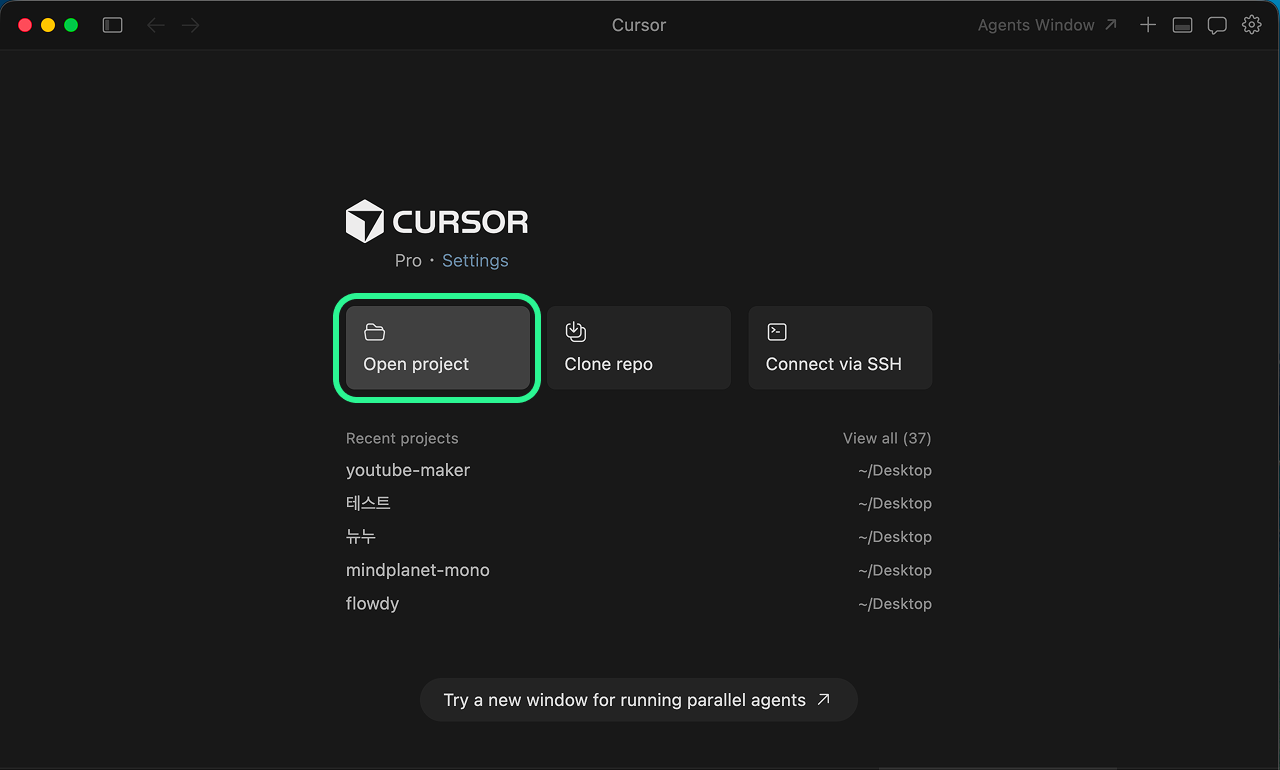The image size is (1280, 770).
Task: Close the window with red button
Action: pos(25,25)
